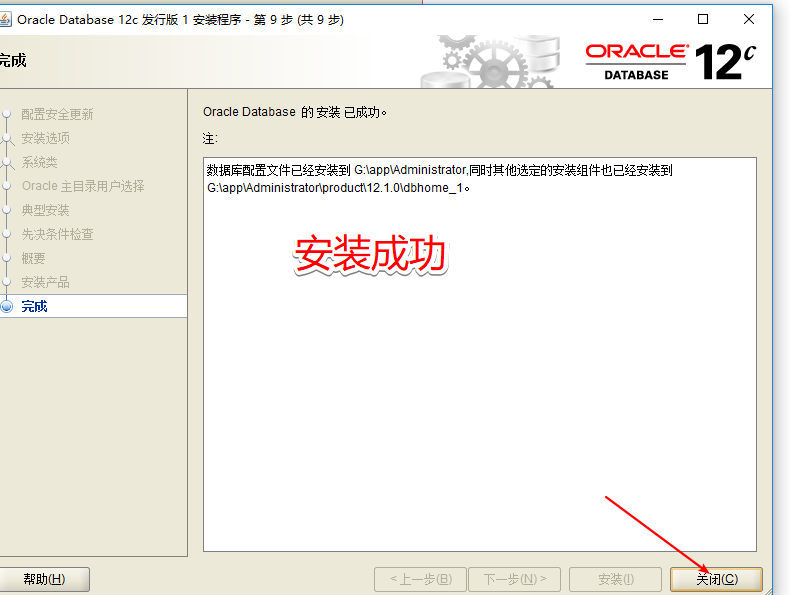Screen dimensions: 790x595
Task: Select the 安装选项 step
Action: [x=45, y=138]
